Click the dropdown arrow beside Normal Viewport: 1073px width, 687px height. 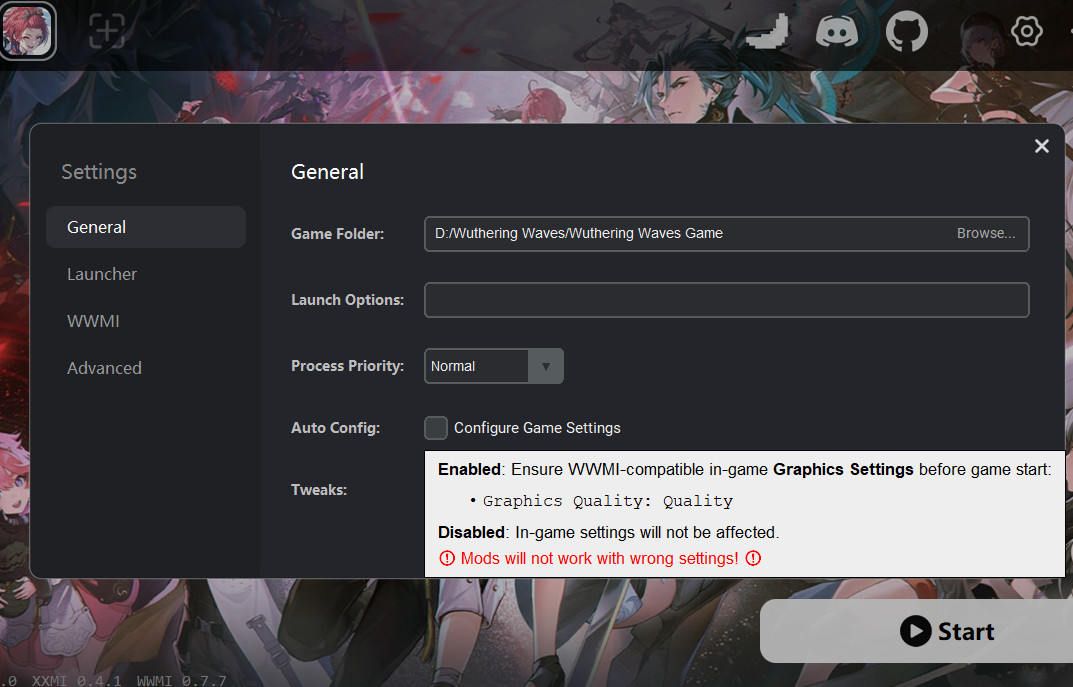tap(547, 366)
